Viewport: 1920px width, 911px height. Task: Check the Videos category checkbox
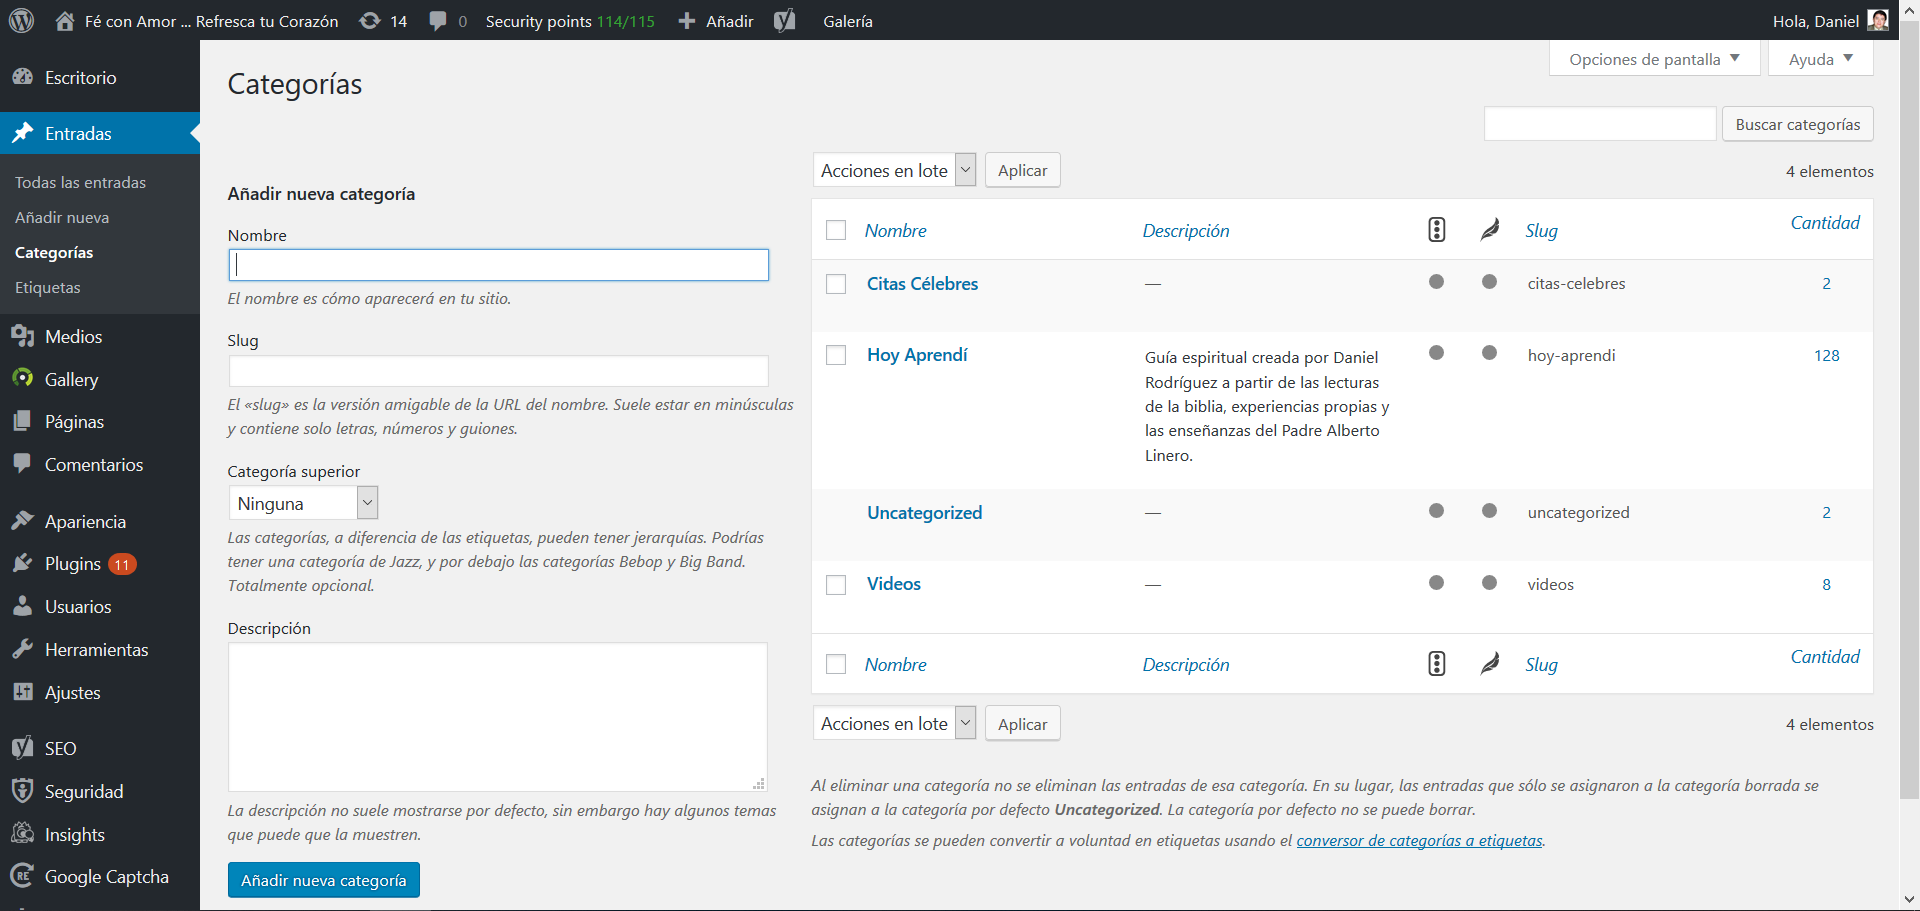836,585
